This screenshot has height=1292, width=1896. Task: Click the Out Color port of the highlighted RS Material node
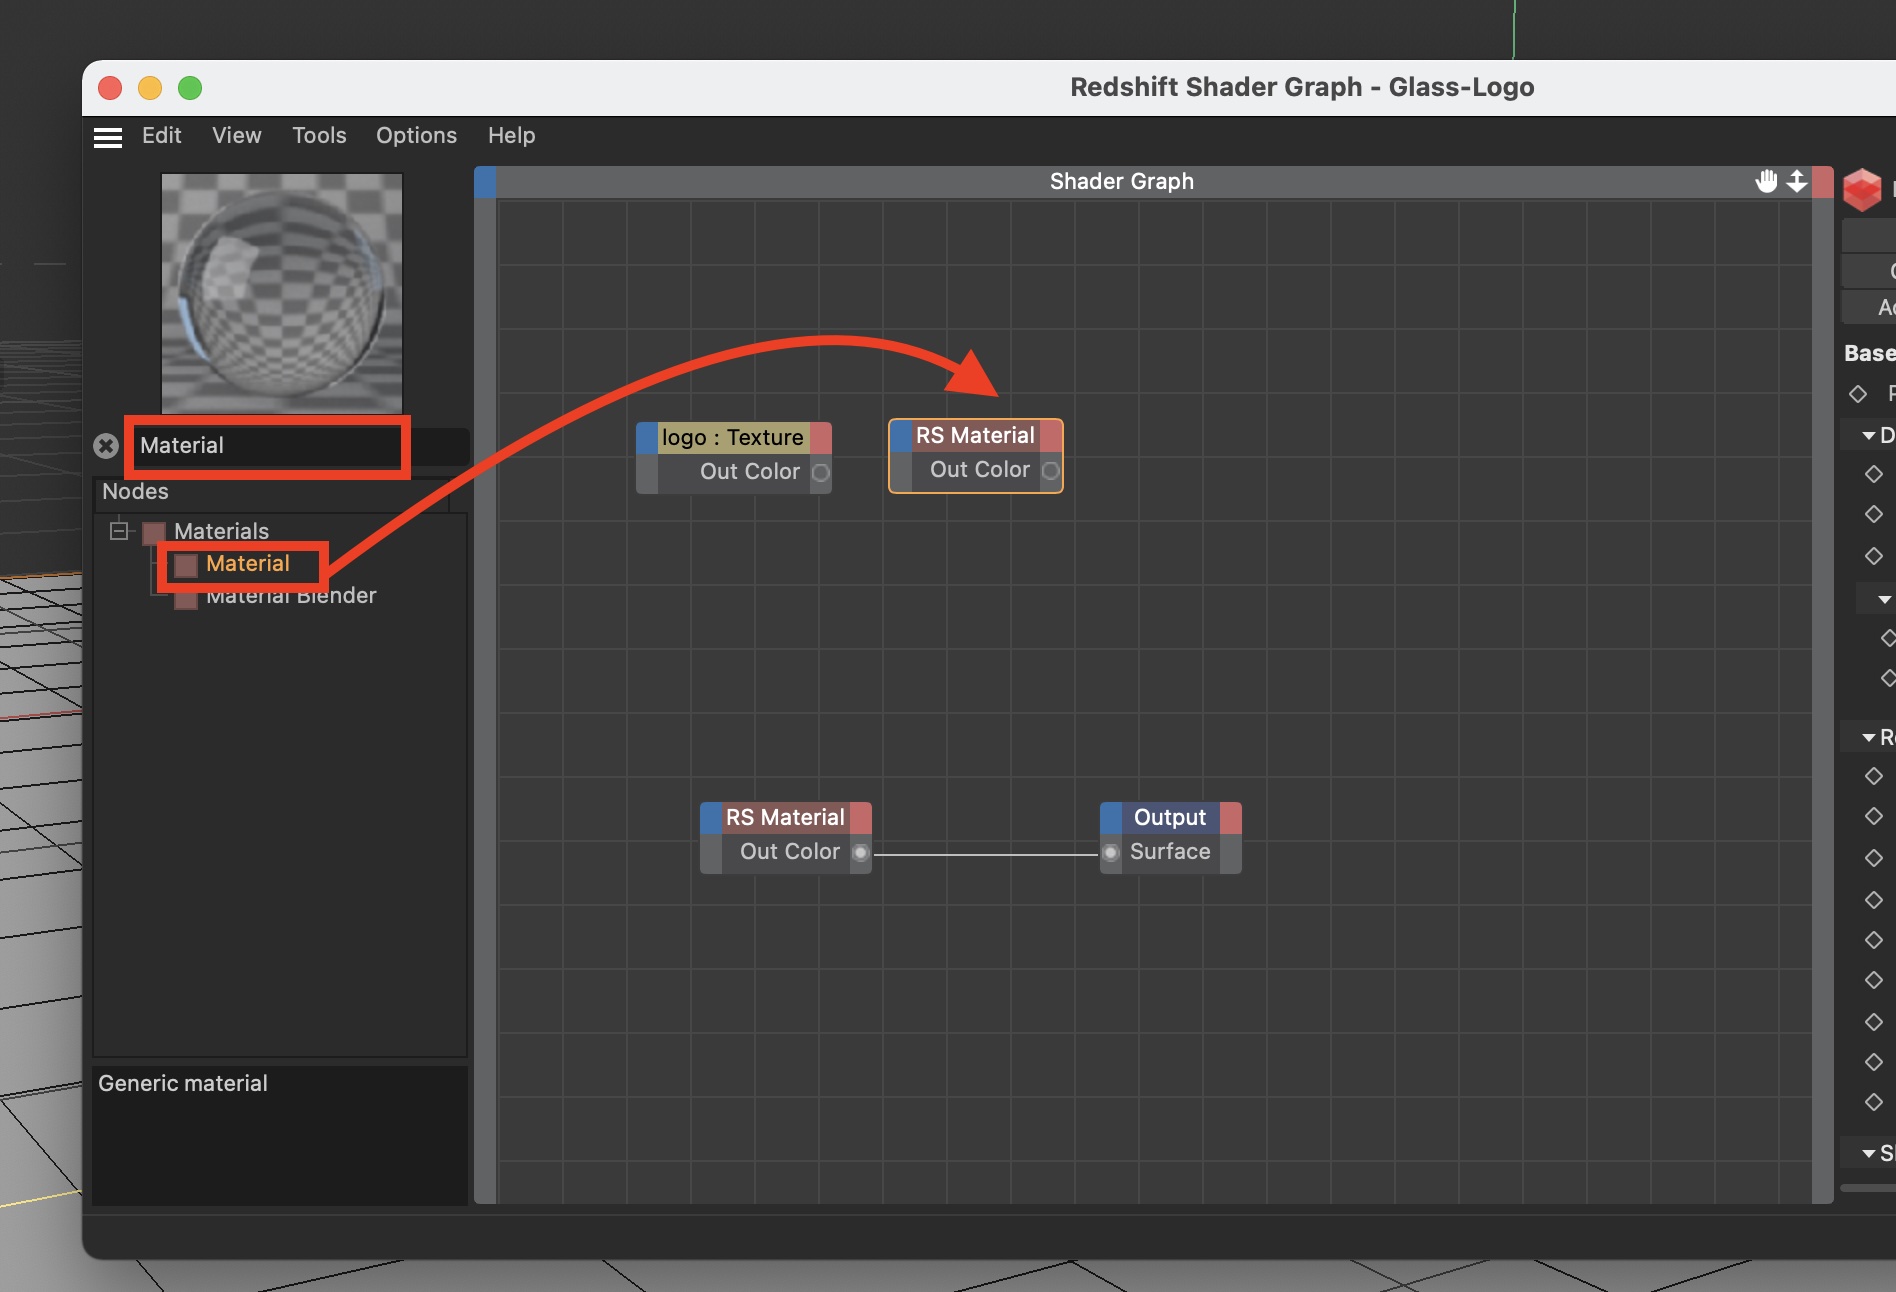pos(1050,470)
